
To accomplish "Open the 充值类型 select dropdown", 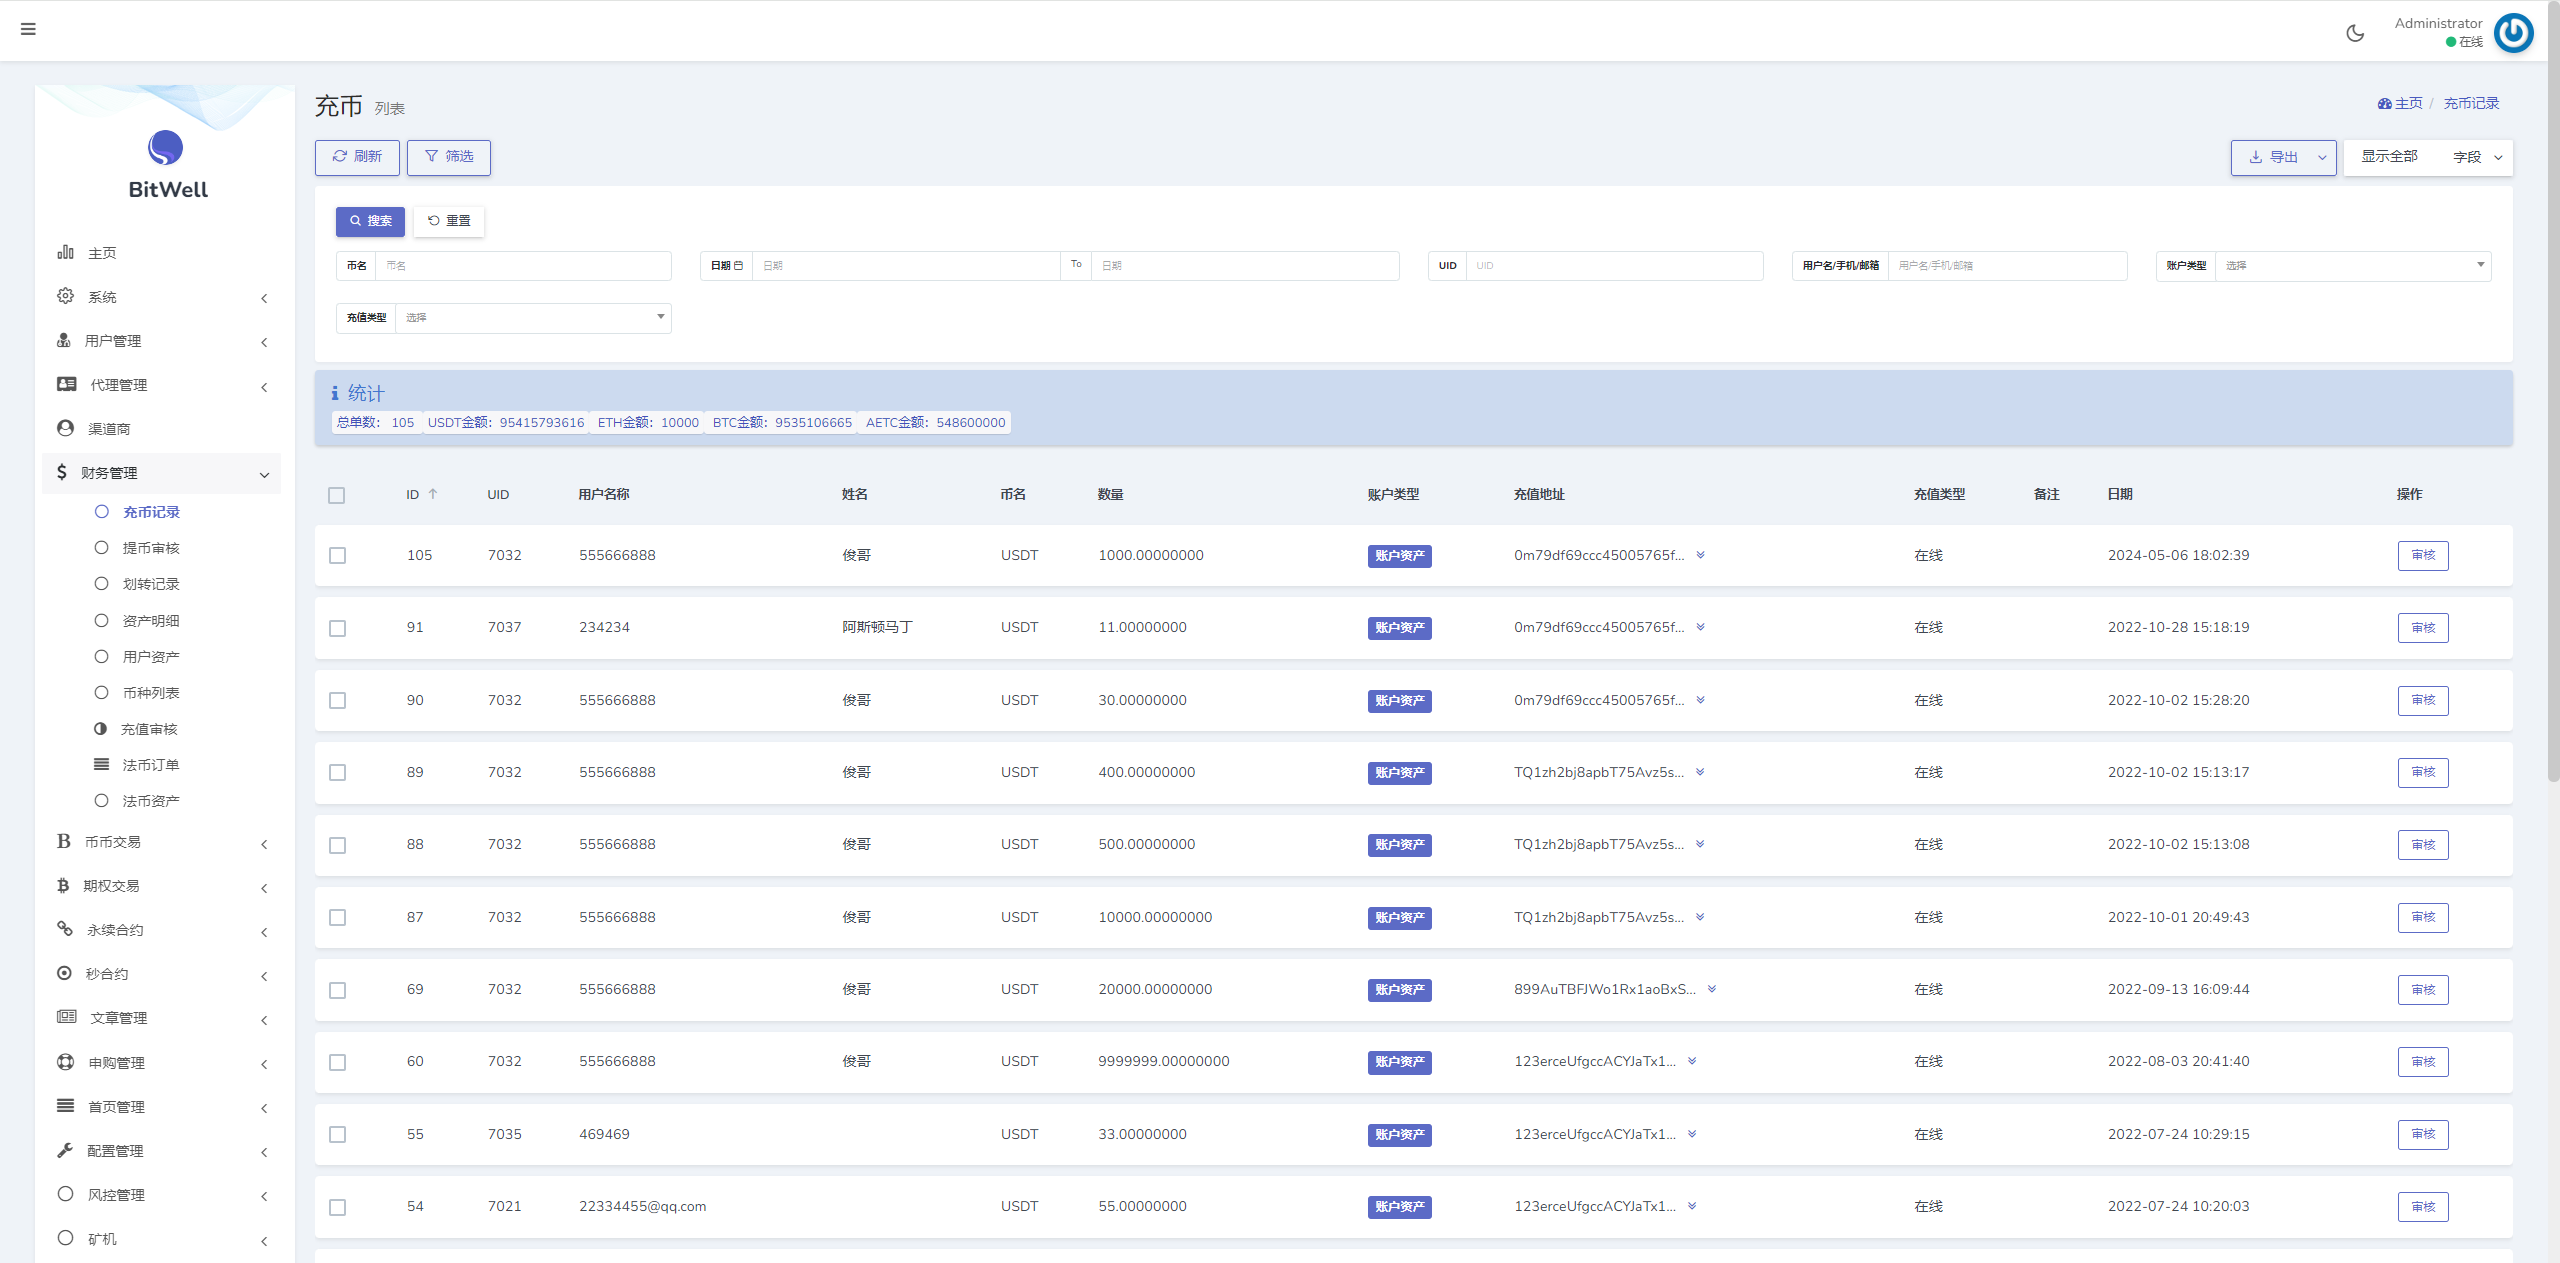I will tap(533, 318).
